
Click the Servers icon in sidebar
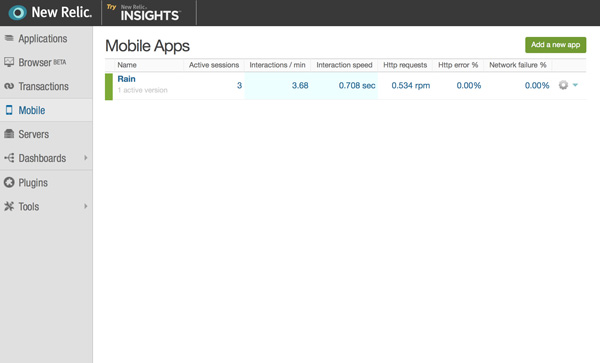point(9,134)
